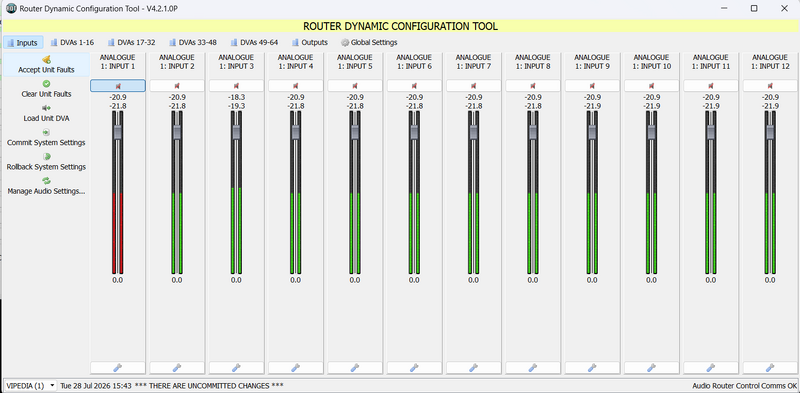Toggle mute on INPUT 12
Image resolution: width=800 pixels, height=393 pixels.
coord(770,86)
